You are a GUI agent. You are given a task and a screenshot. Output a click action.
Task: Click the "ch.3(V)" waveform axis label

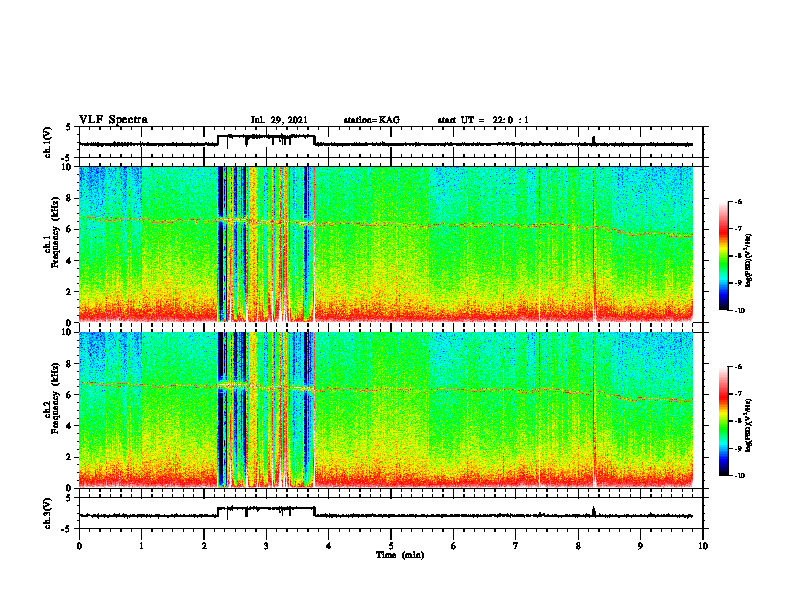pos(48,513)
